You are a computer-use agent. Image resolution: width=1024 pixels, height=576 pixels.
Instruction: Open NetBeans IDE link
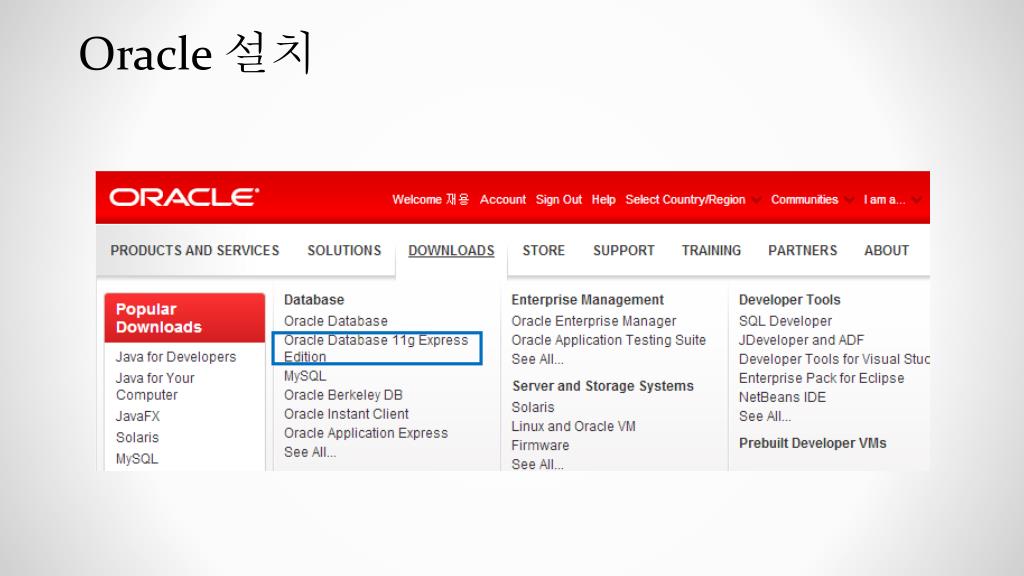click(x=782, y=396)
